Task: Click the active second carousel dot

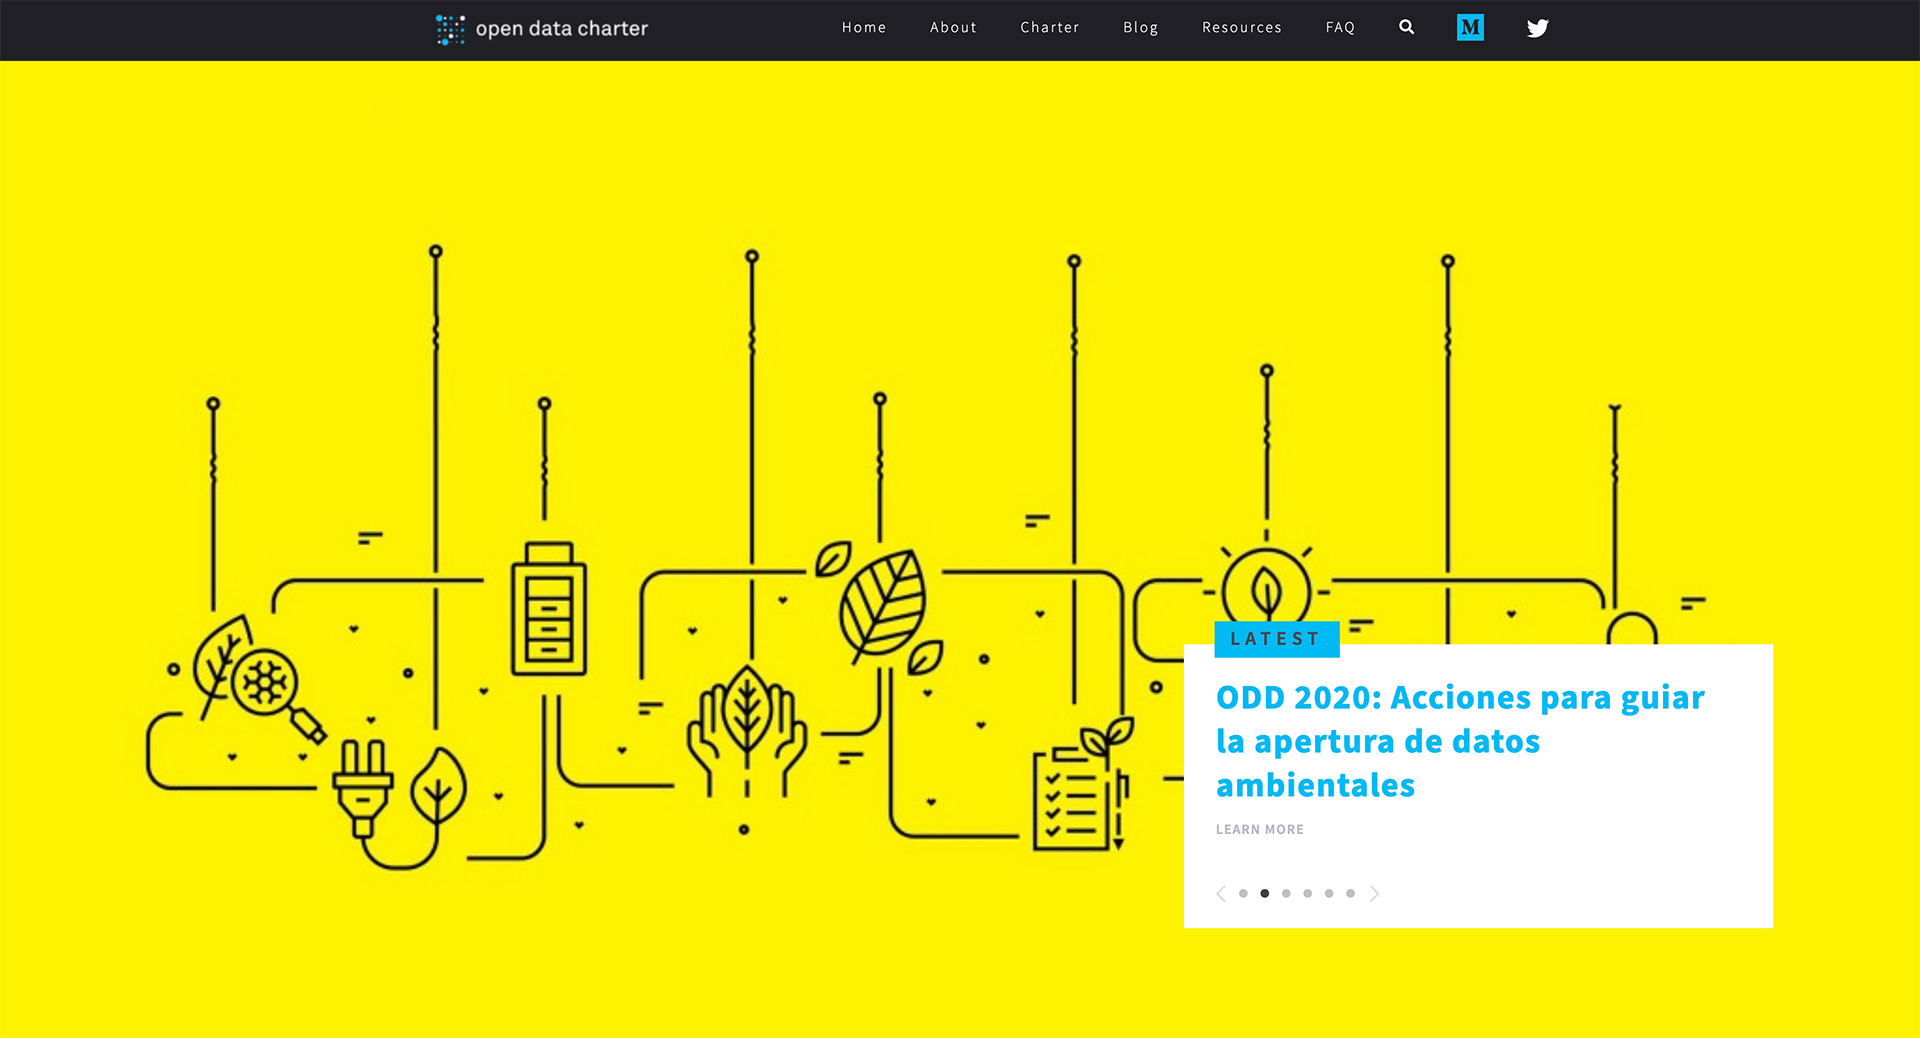Action: (1265, 894)
